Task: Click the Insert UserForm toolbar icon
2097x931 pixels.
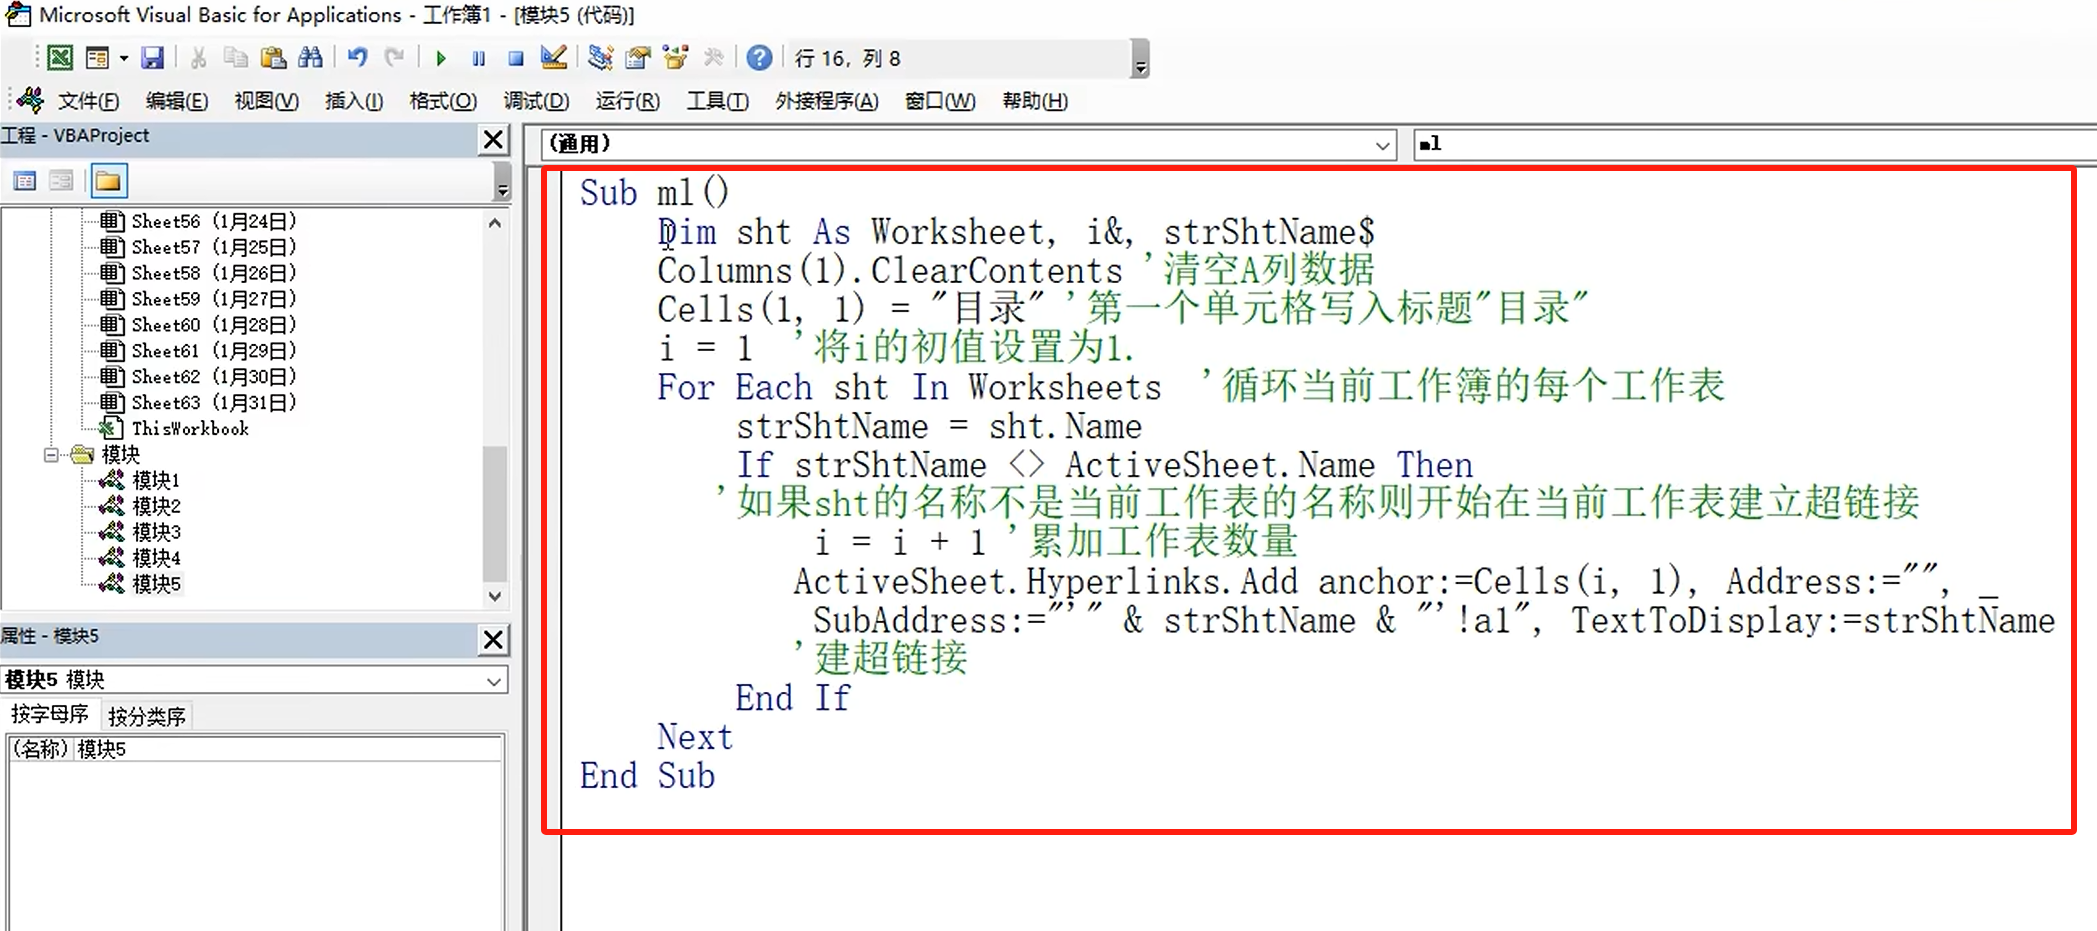Action: click(x=97, y=58)
